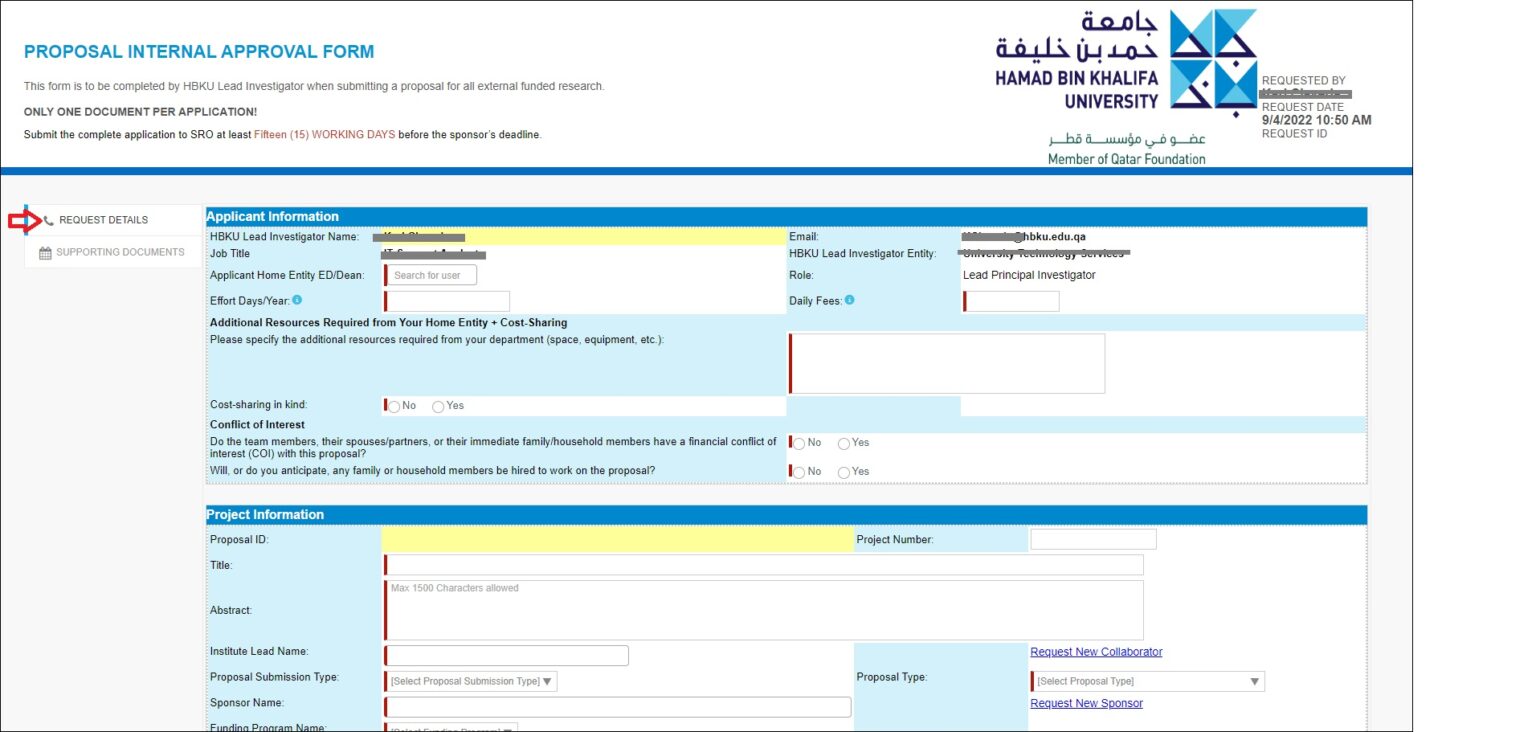This screenshot has height=732, width=1536.
Task: Click the Request New Collaborator link
Action: tap(1096, 651)
